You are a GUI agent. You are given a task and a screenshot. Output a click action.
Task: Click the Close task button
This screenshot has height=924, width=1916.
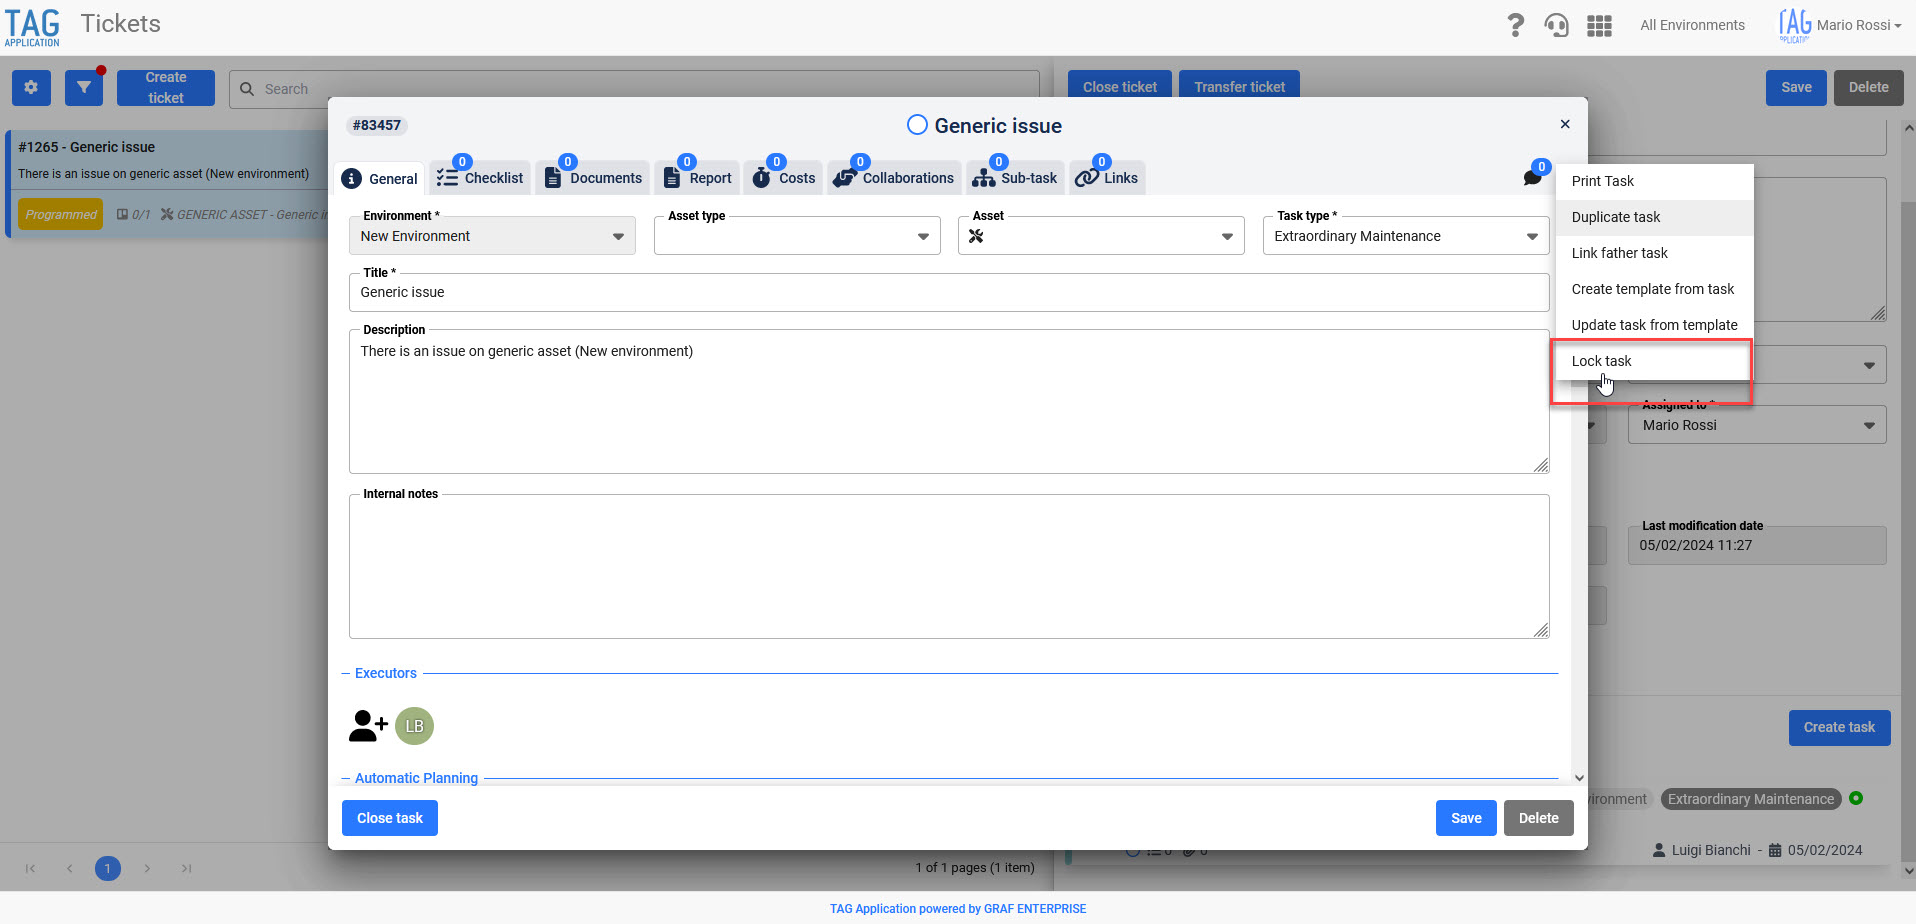point(389,818)
